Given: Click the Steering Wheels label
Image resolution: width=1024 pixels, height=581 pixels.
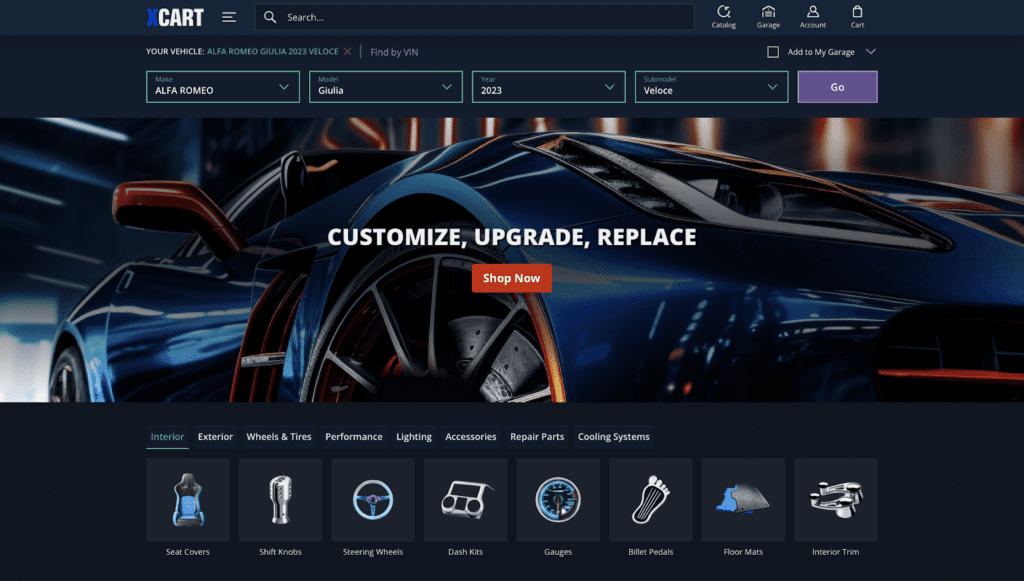Looking at the screenshot, I should 373,552.
